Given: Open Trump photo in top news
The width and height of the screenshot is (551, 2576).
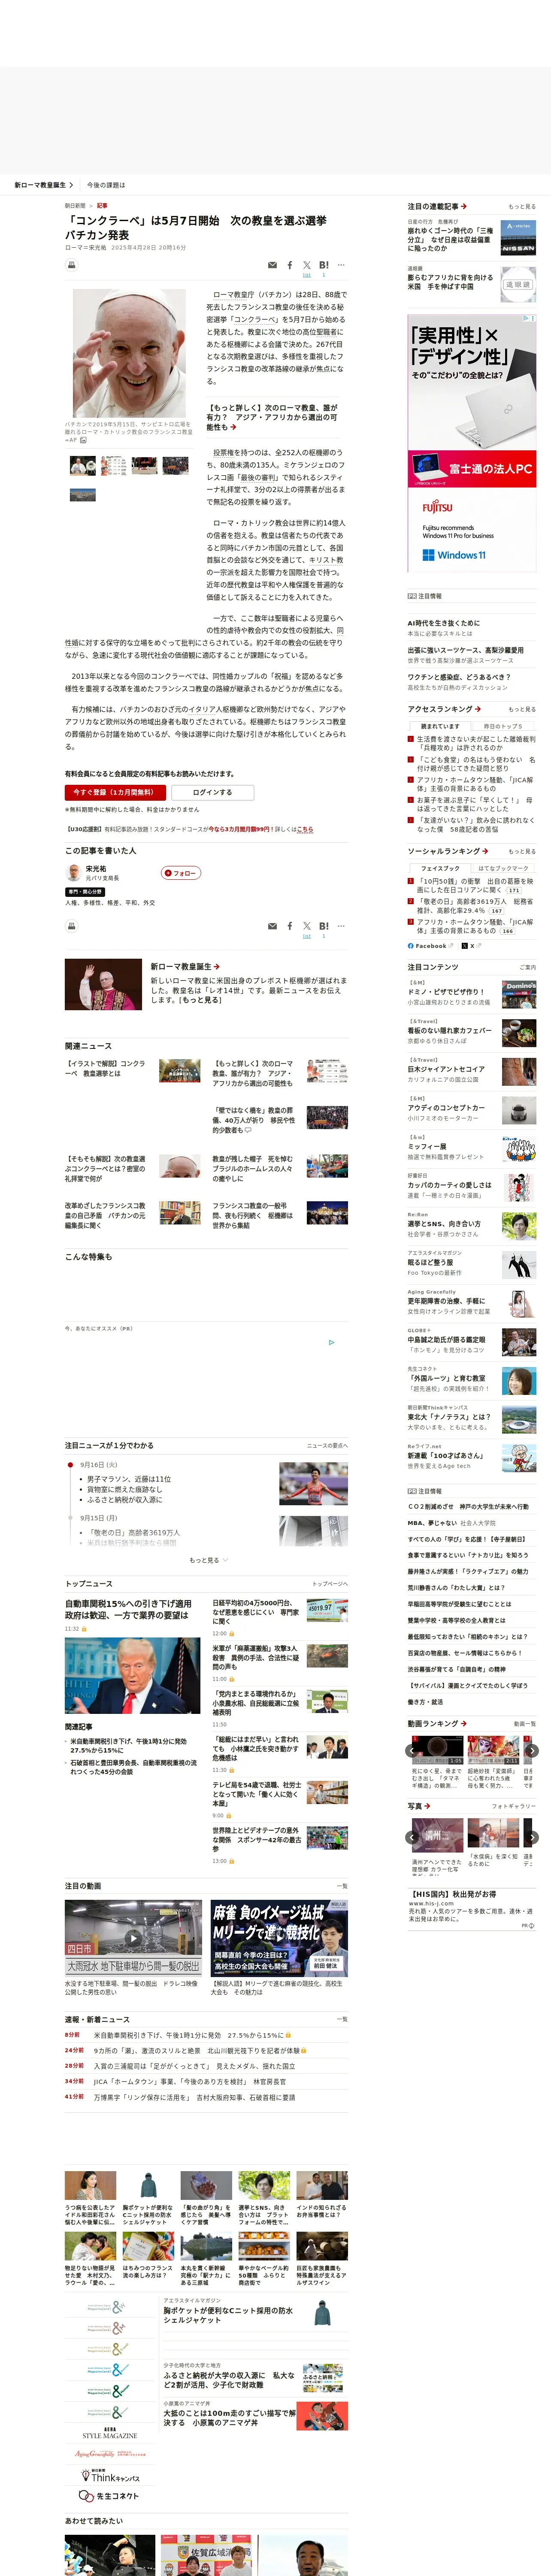Looking at the screenshot, I should coord(132,1676).
